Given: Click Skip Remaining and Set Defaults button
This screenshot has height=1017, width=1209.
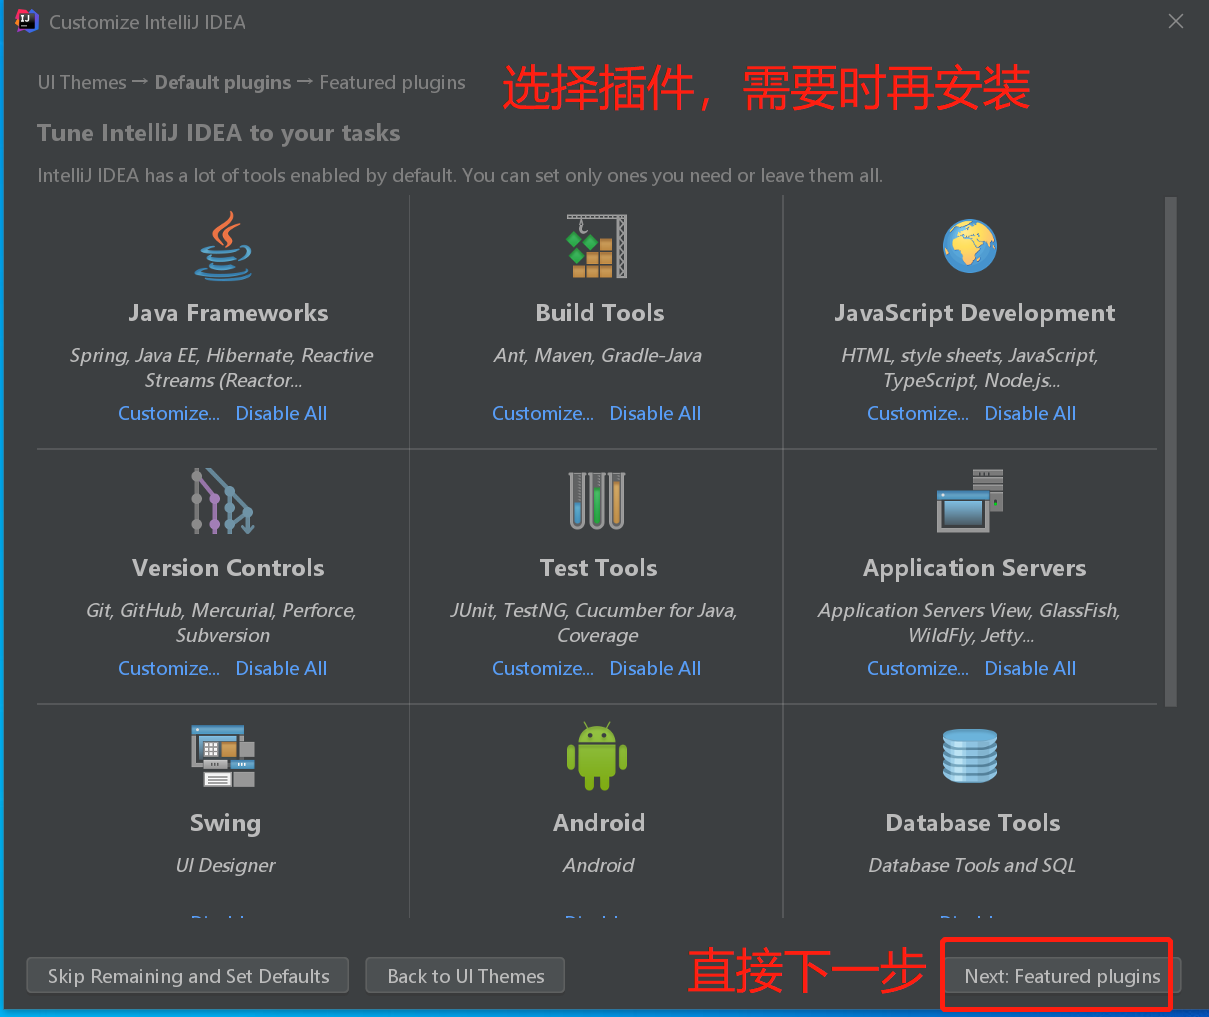Looking at the screenshot, I should [188, 976].
